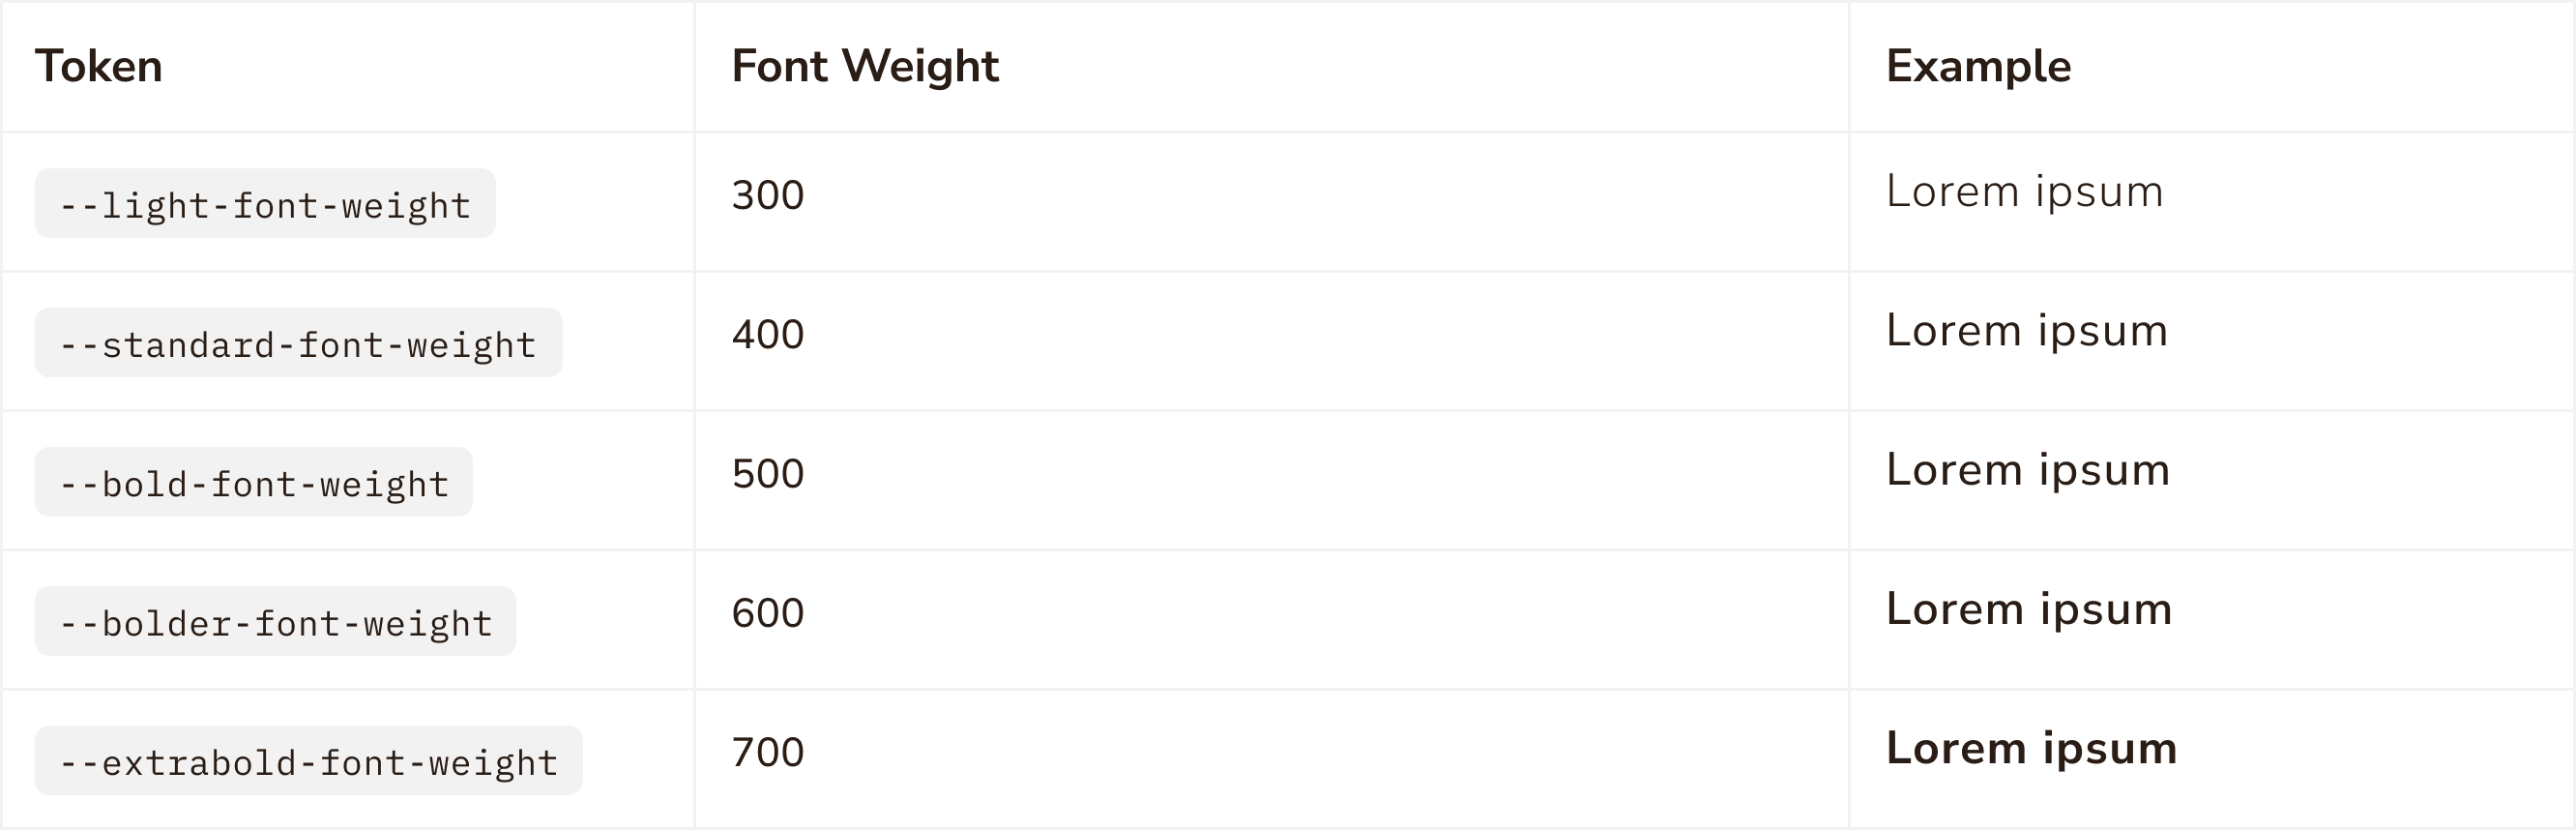Select the --light-font-weight token chip
Screen dimensions: 2576x830
click(265, 204)
